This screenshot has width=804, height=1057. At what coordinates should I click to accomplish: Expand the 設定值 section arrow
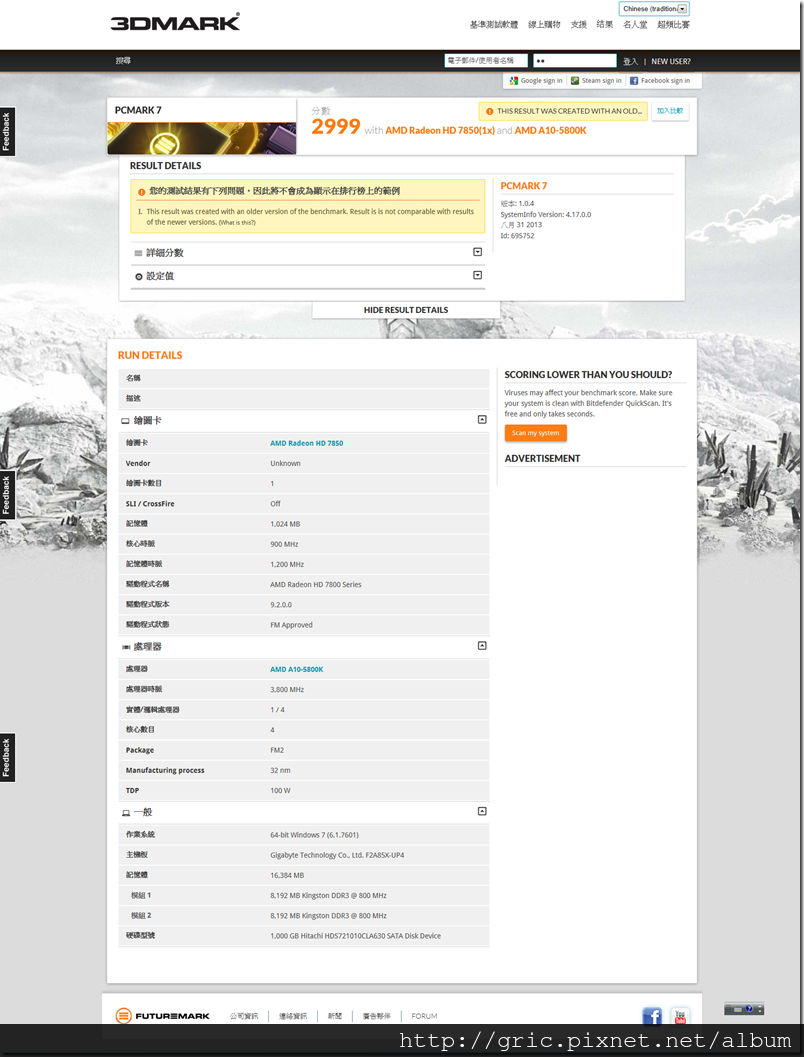point(478,275)
